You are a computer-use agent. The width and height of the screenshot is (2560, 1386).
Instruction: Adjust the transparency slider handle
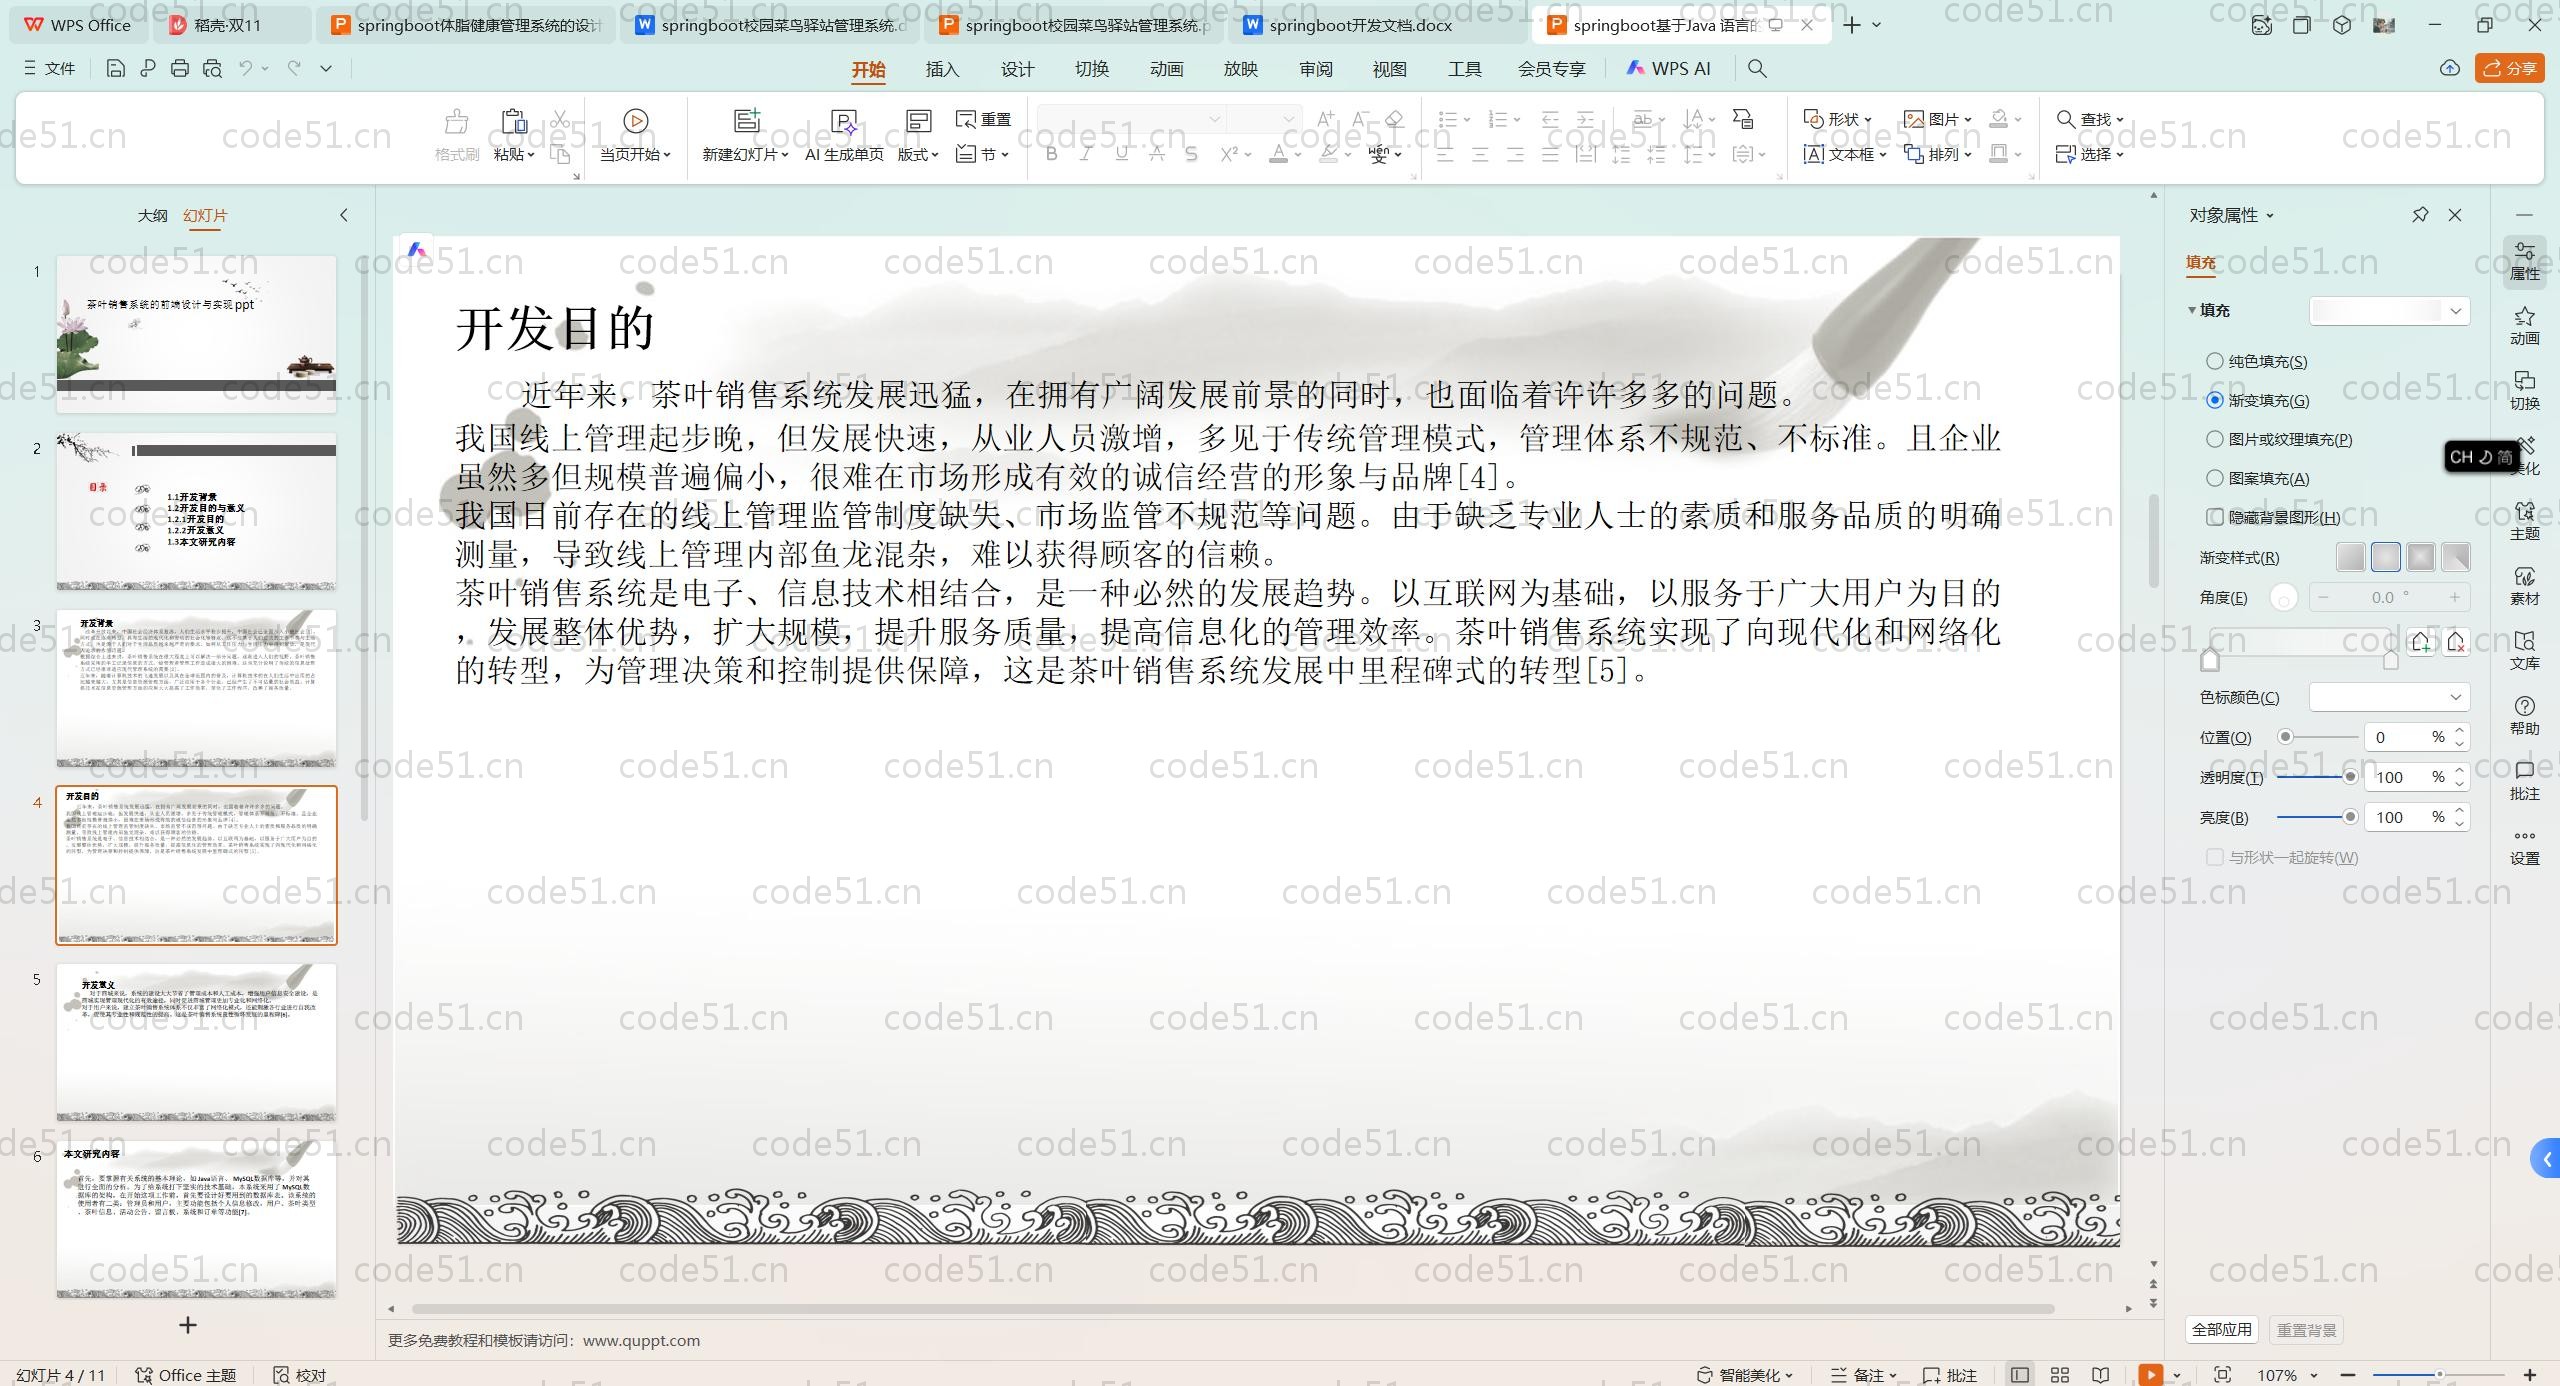[2350, 777]
